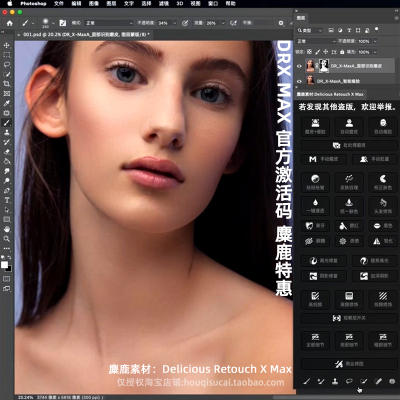The width and height of the screenshot is (400, 400).
Task: Click the highlight repair button
Action: 324,261
